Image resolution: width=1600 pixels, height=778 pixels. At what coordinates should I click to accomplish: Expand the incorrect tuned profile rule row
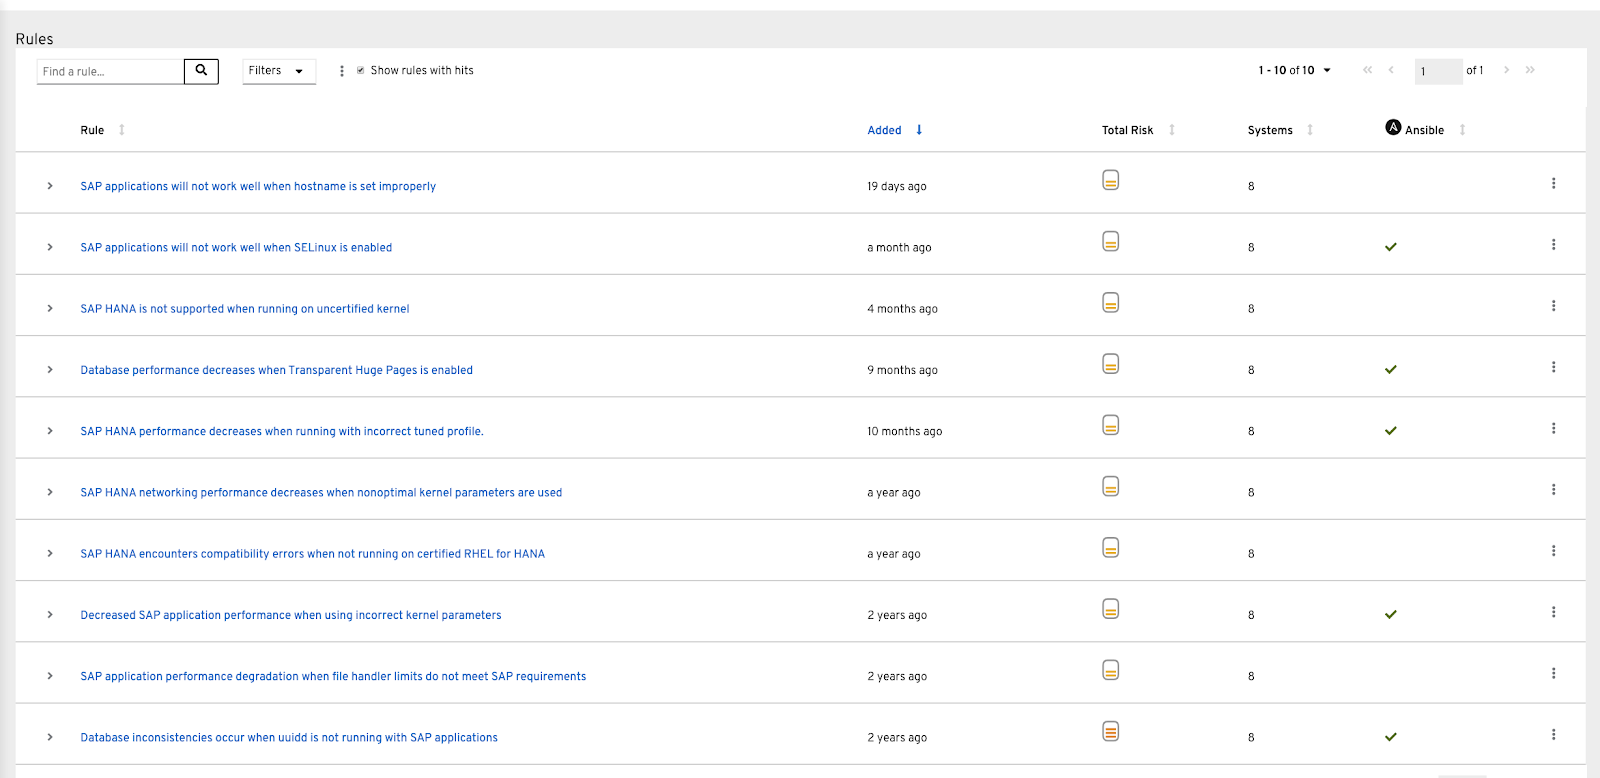click(x=50, y=431)
